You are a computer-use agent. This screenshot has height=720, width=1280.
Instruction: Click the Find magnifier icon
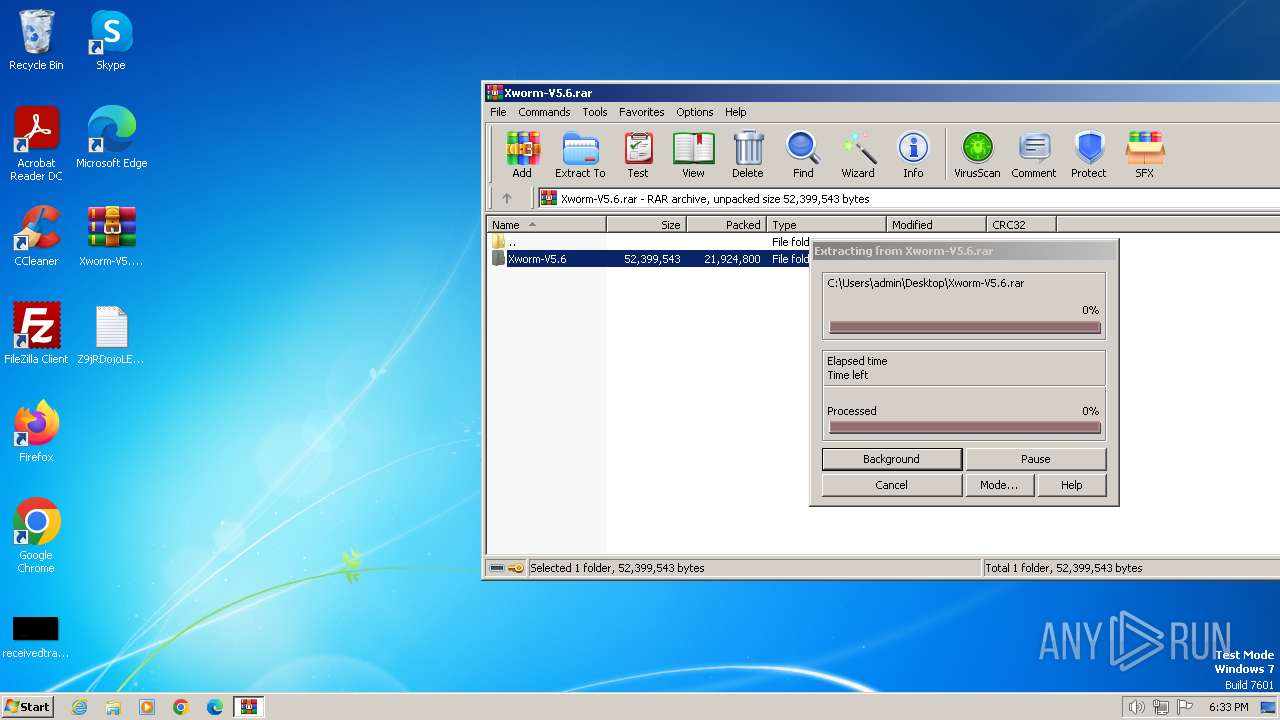[x=803, y=154]
